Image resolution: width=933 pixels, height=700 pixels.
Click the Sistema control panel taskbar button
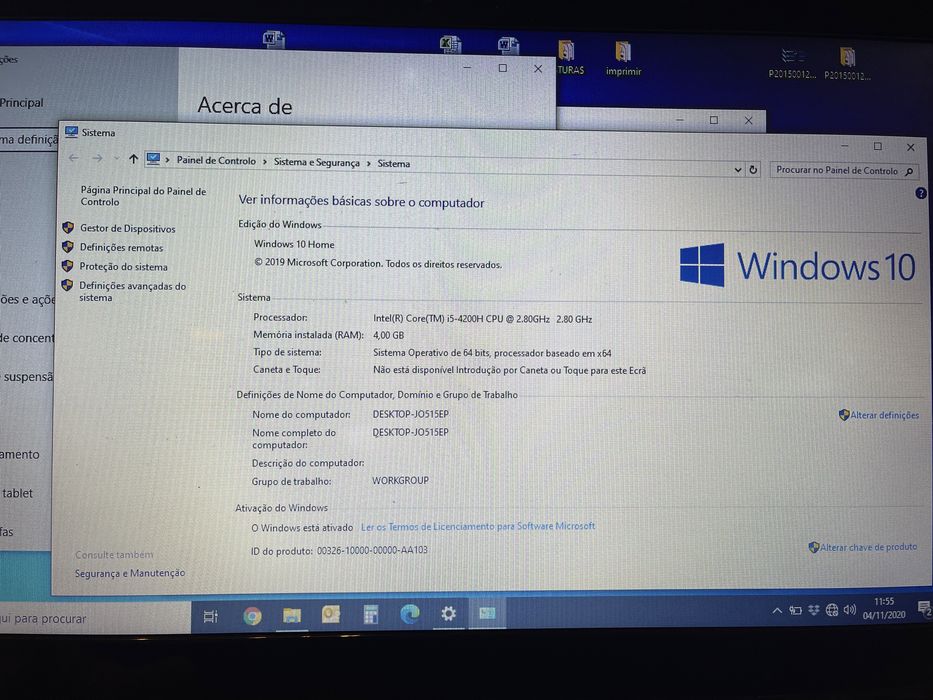point(487,613)
